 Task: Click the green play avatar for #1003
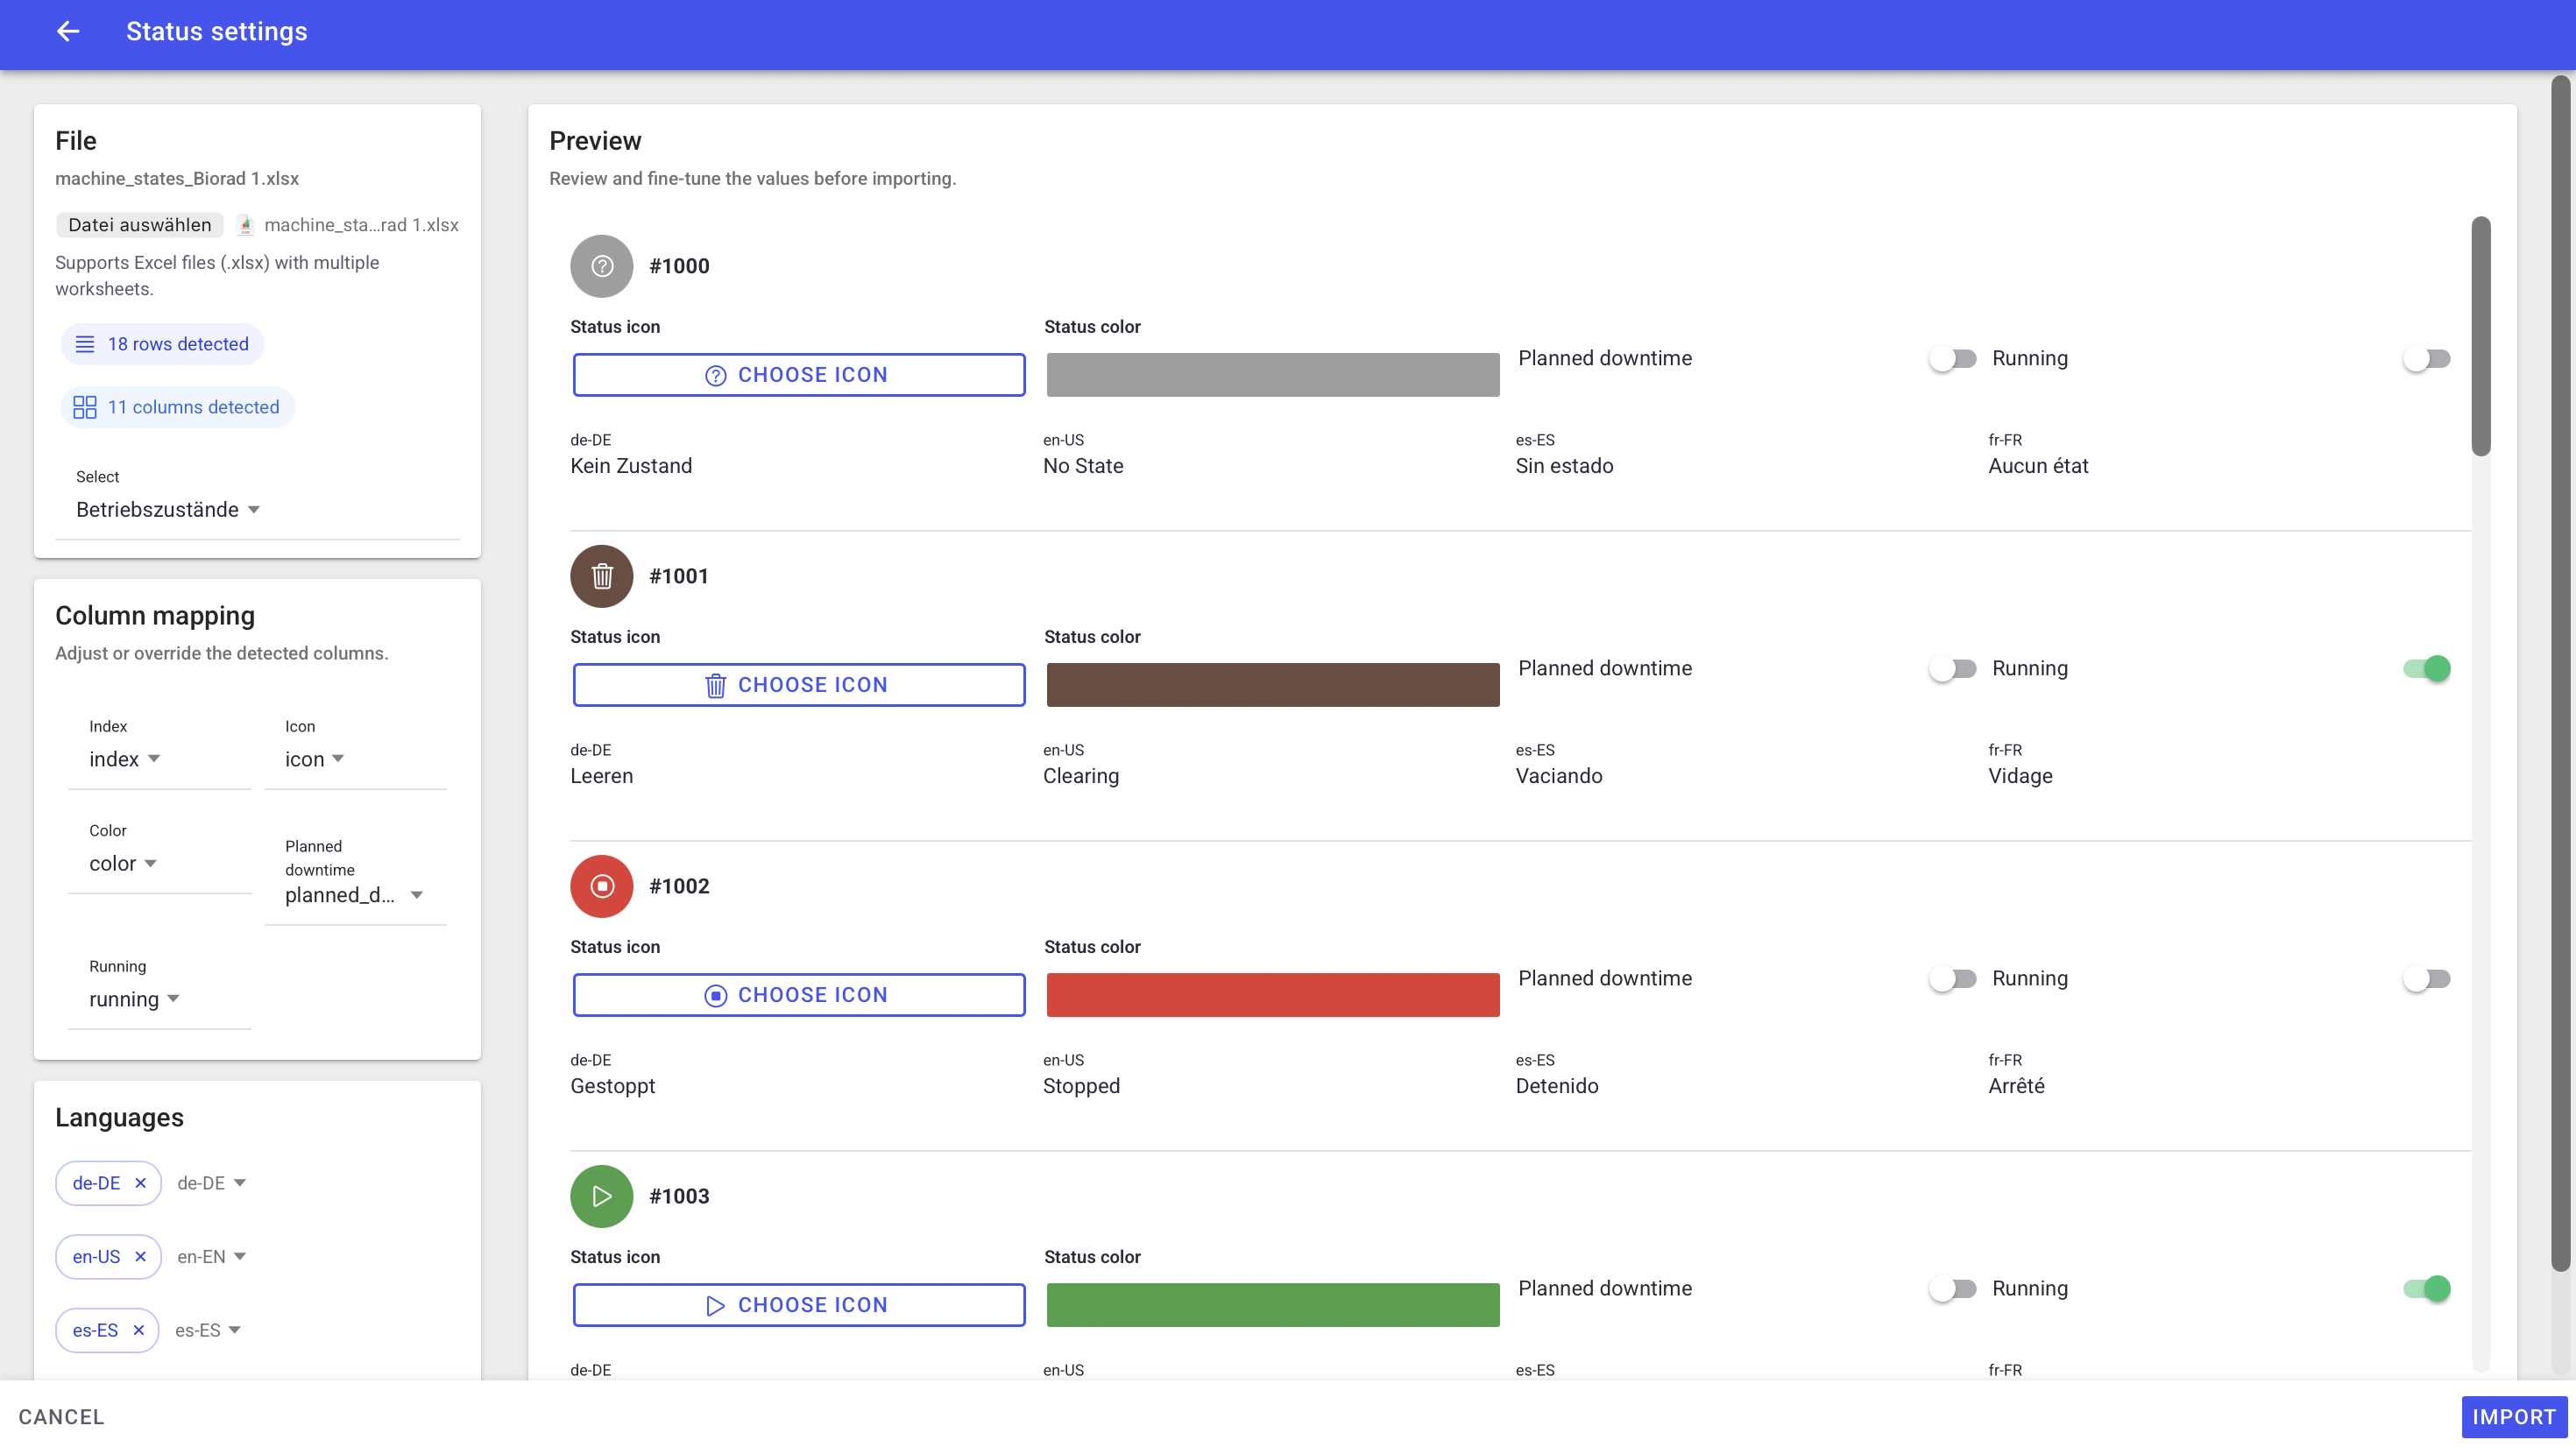(x=601, y=1196)
